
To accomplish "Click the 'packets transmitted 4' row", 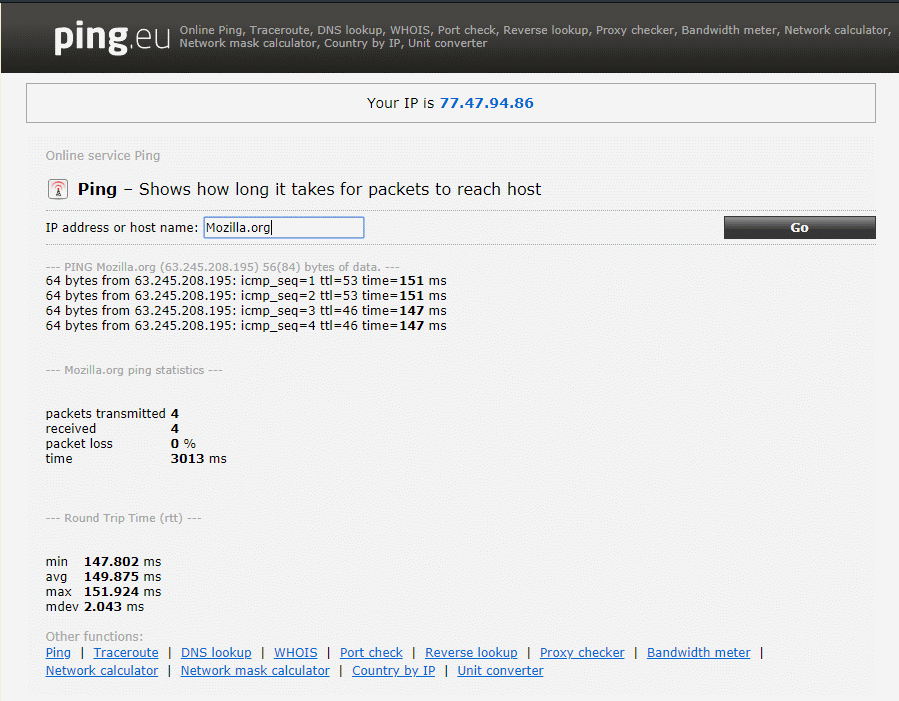I will tap(112, 414).
